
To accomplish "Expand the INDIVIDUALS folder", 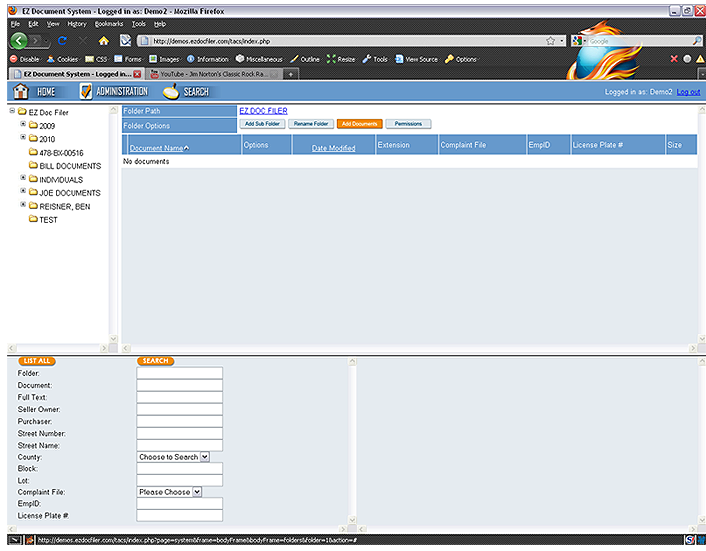I will click(x=23, y=177).
